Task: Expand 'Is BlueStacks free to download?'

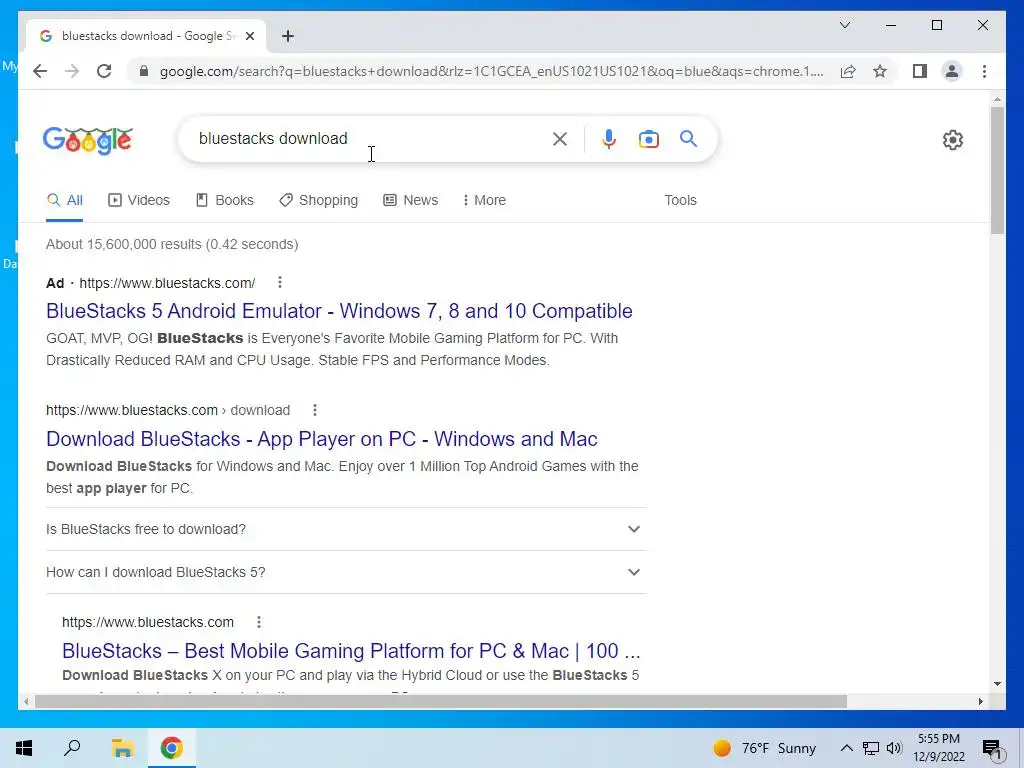Action: click(345, 529)
